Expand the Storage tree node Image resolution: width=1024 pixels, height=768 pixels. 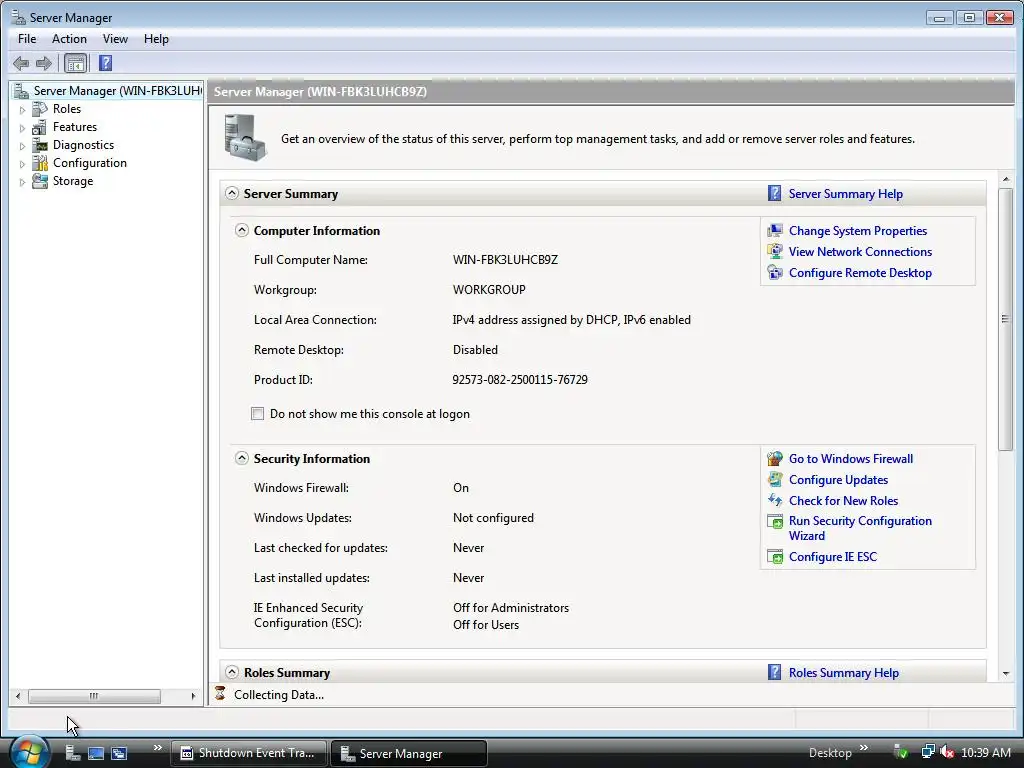coord(22,182)
